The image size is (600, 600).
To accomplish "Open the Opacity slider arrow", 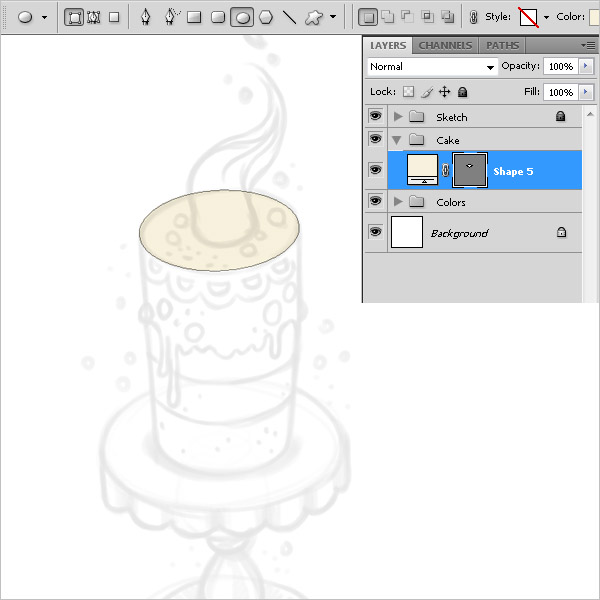I will [586, 66].
